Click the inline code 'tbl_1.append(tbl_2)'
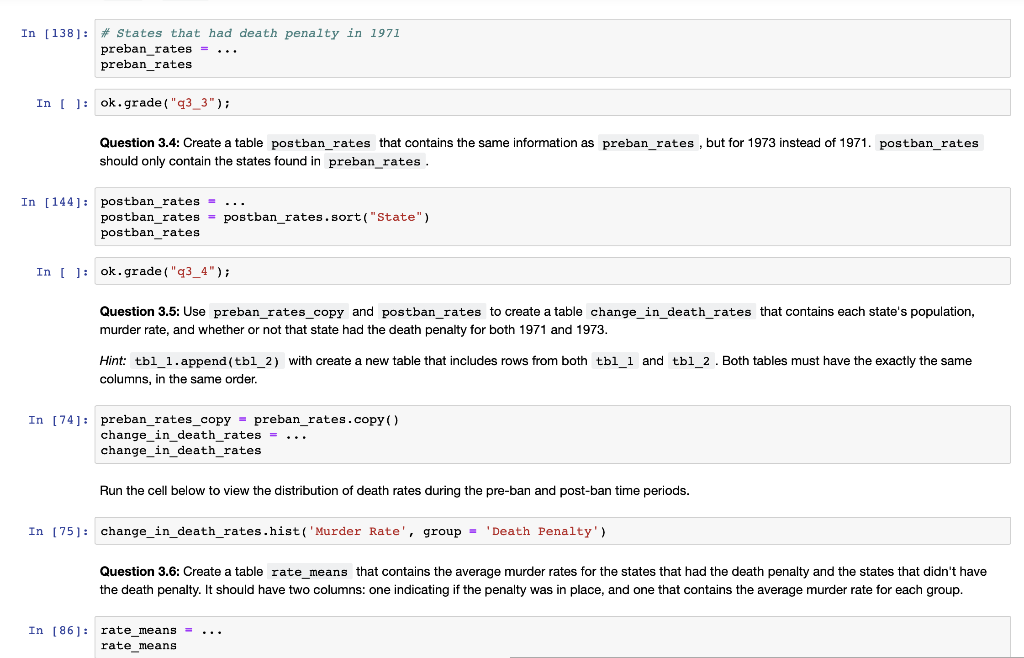1024x658 pixels. click(207, 361)
